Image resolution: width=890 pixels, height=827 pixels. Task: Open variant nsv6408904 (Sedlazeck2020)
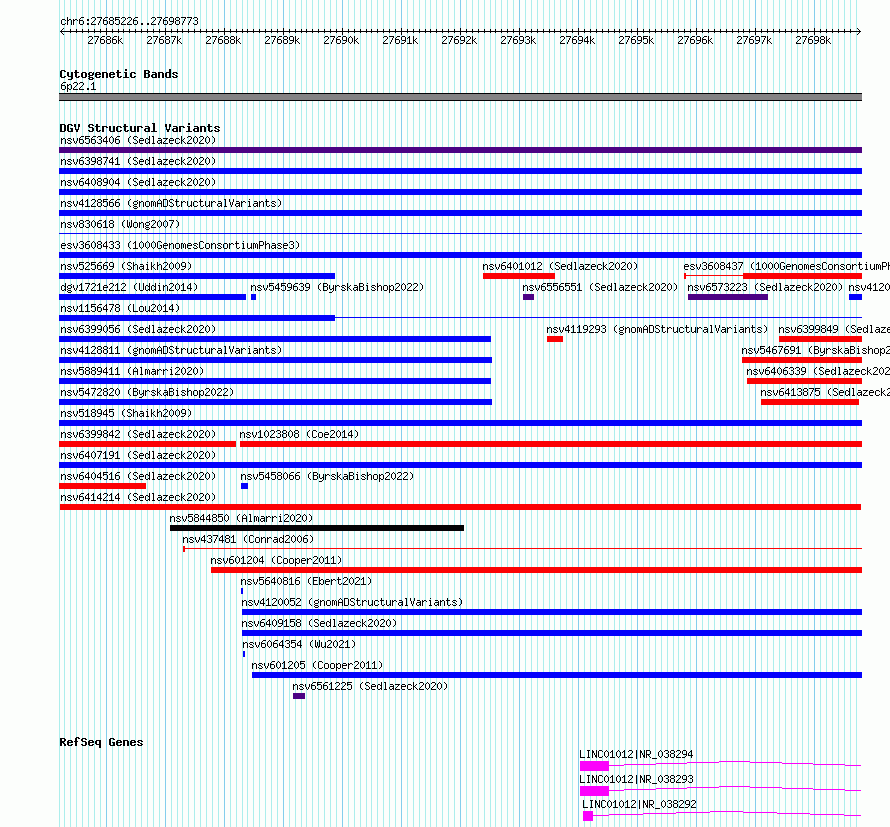click(138, 182)
